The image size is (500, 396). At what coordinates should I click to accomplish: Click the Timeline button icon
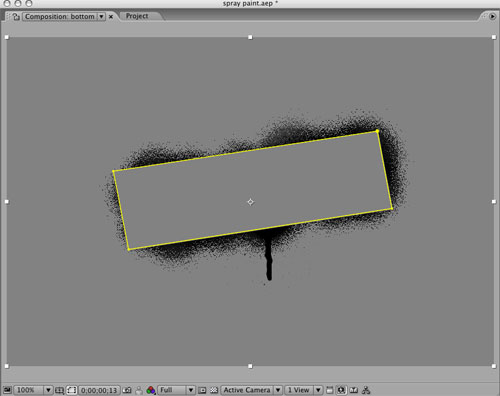[354, 390]
